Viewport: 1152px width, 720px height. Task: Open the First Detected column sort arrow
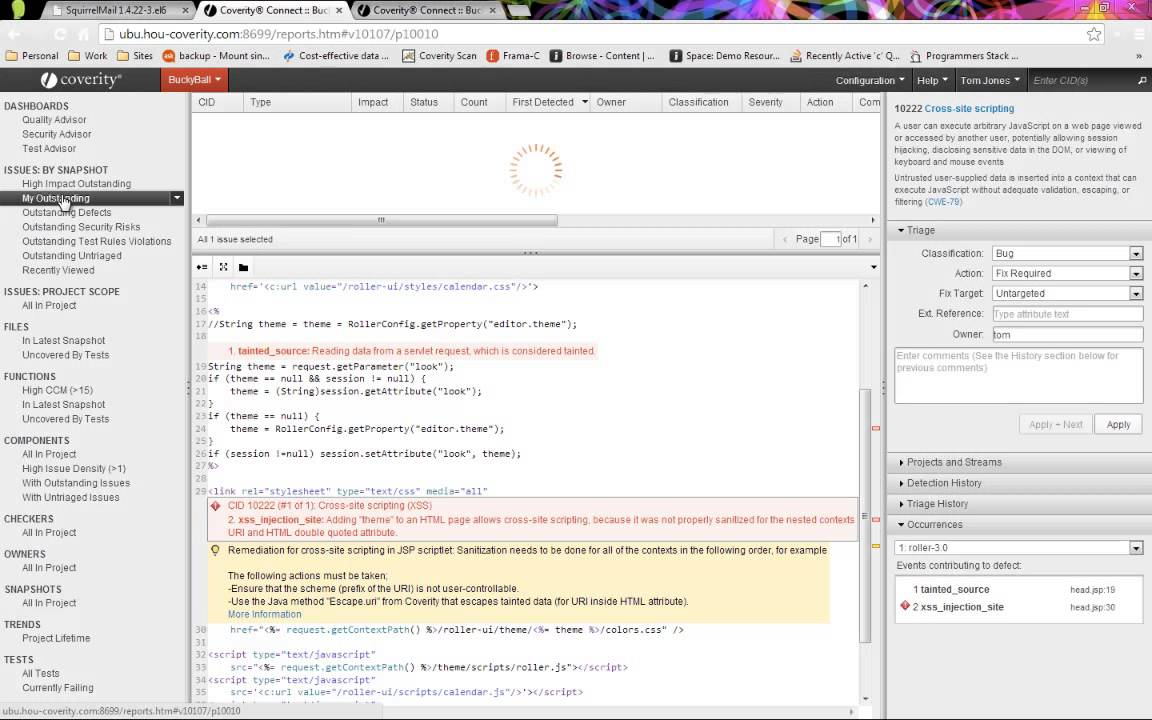point(585,102)
